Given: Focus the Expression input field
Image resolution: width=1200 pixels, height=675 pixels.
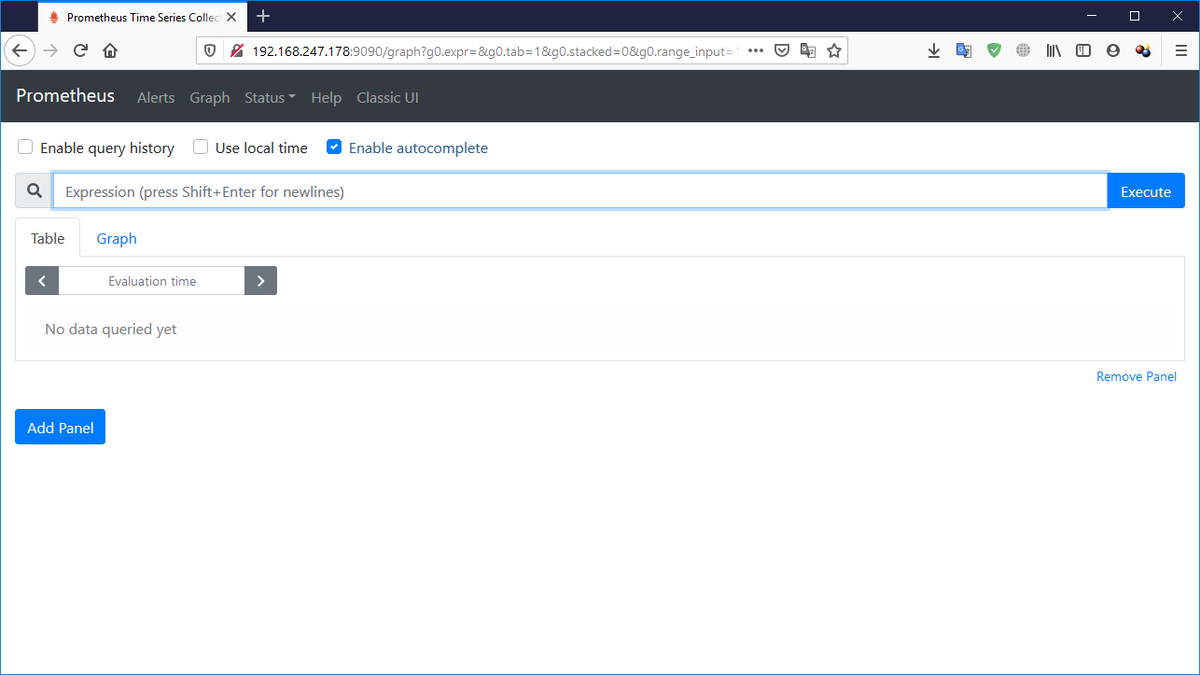Looking at the screenshot, I should [580, 191].
